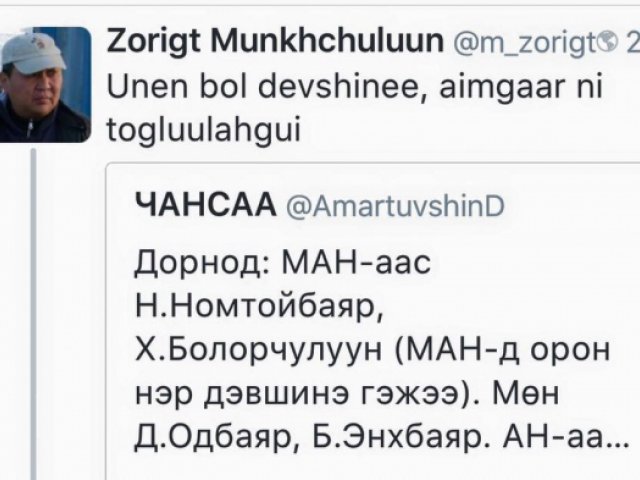Open the Zorigt Munkhchuluun display name
Viewport: 640px width, 480px height.
coord(275,41)
